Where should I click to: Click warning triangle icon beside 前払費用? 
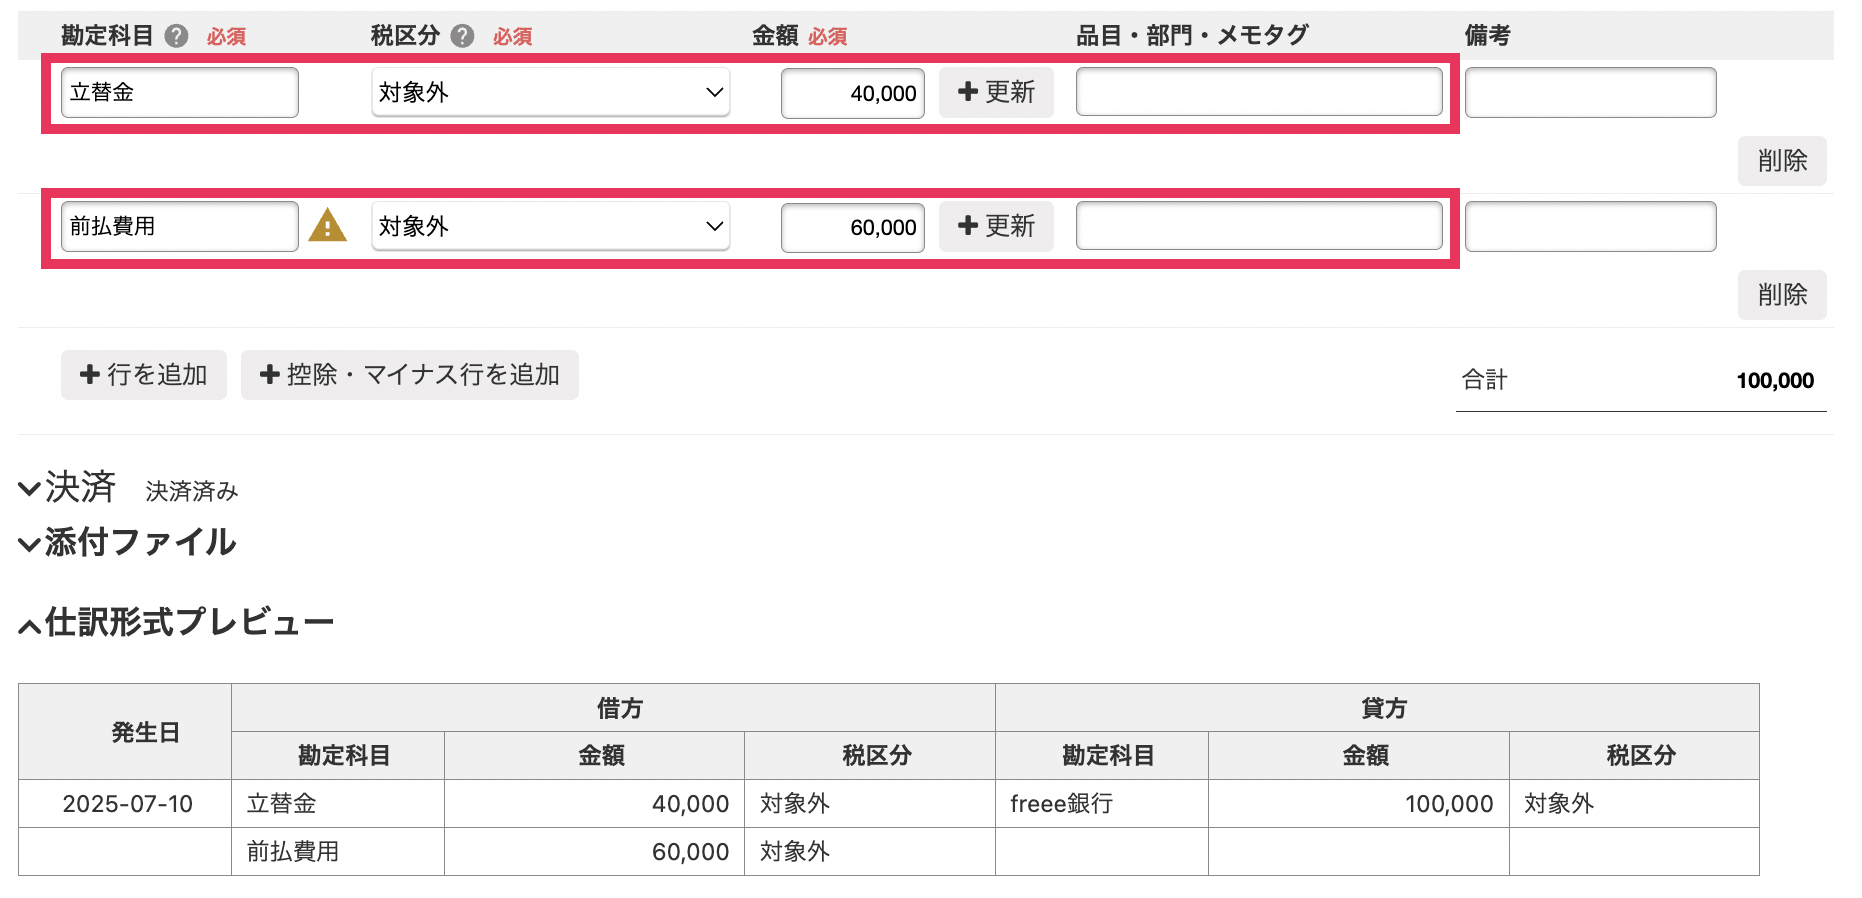click(x=327, y=226)
